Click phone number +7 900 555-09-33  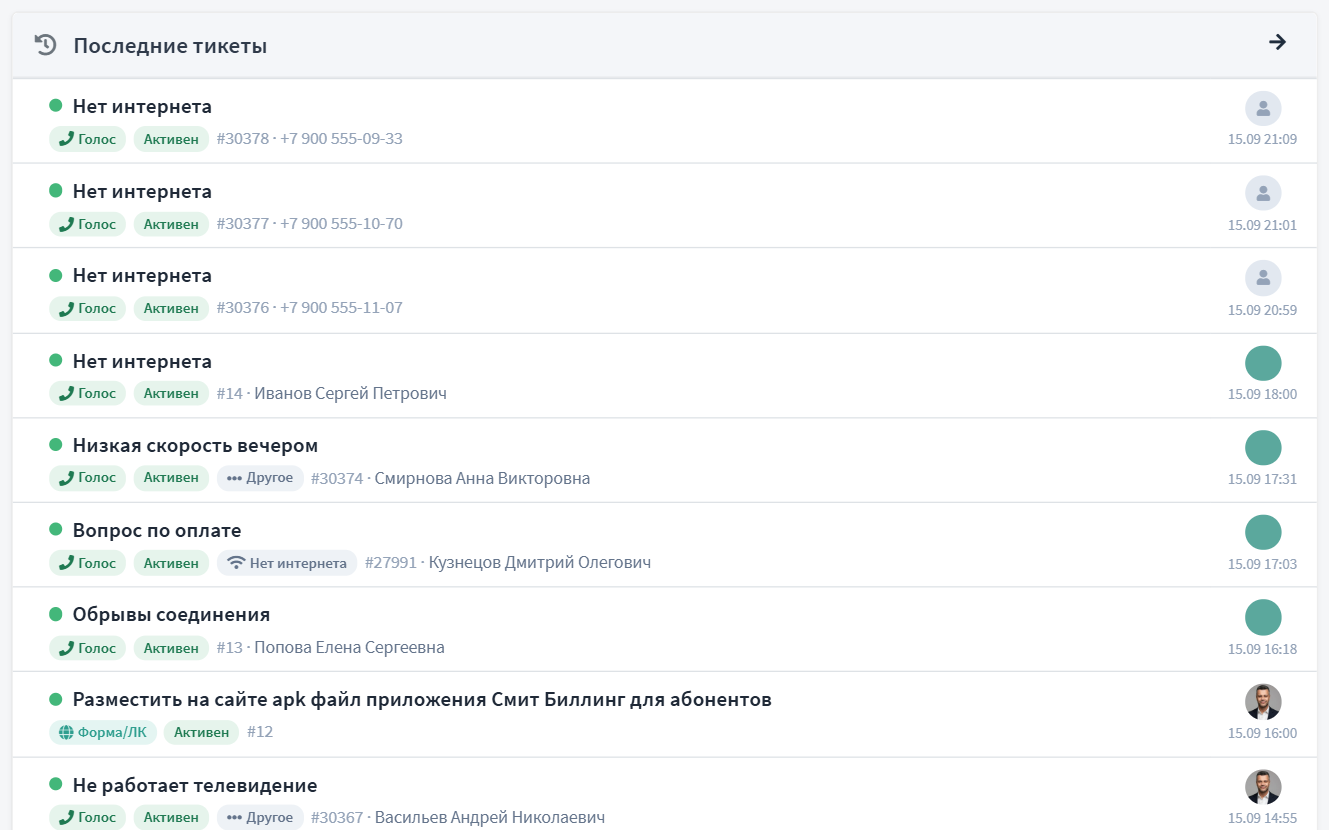[341, 139]
